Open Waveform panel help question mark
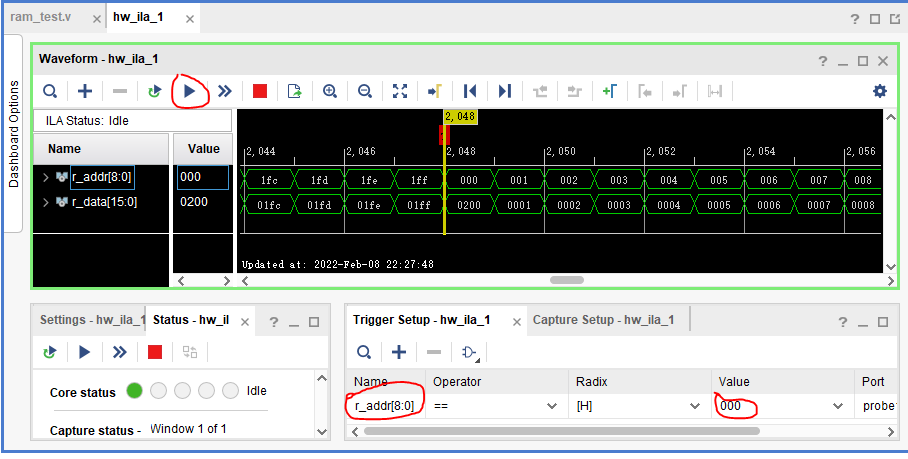The width and height of the screenshot is (908, 459). pyautogui.click(x=822, y=61)
